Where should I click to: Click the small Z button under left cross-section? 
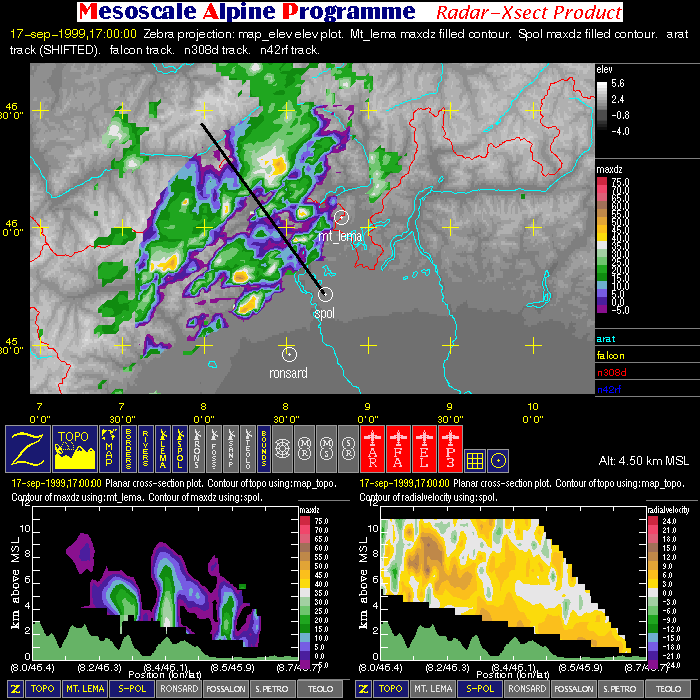(x=15, y=689)
